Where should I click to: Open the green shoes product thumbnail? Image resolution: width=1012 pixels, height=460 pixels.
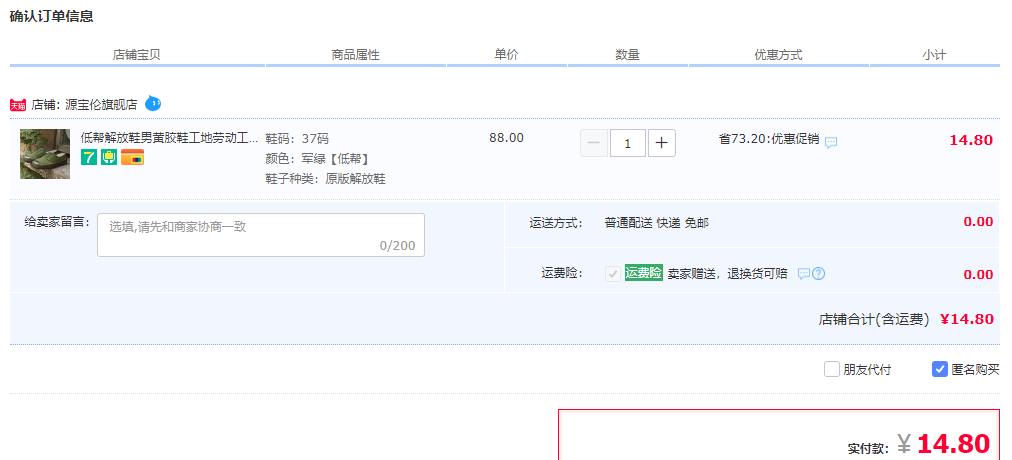pyautogui.click(x=45, y=154)
